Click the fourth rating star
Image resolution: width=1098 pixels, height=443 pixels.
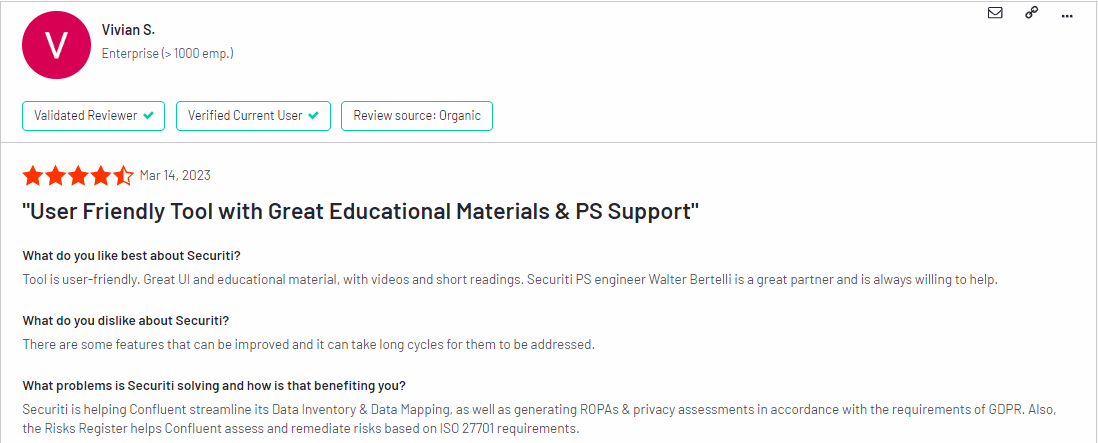click(100, 176)
